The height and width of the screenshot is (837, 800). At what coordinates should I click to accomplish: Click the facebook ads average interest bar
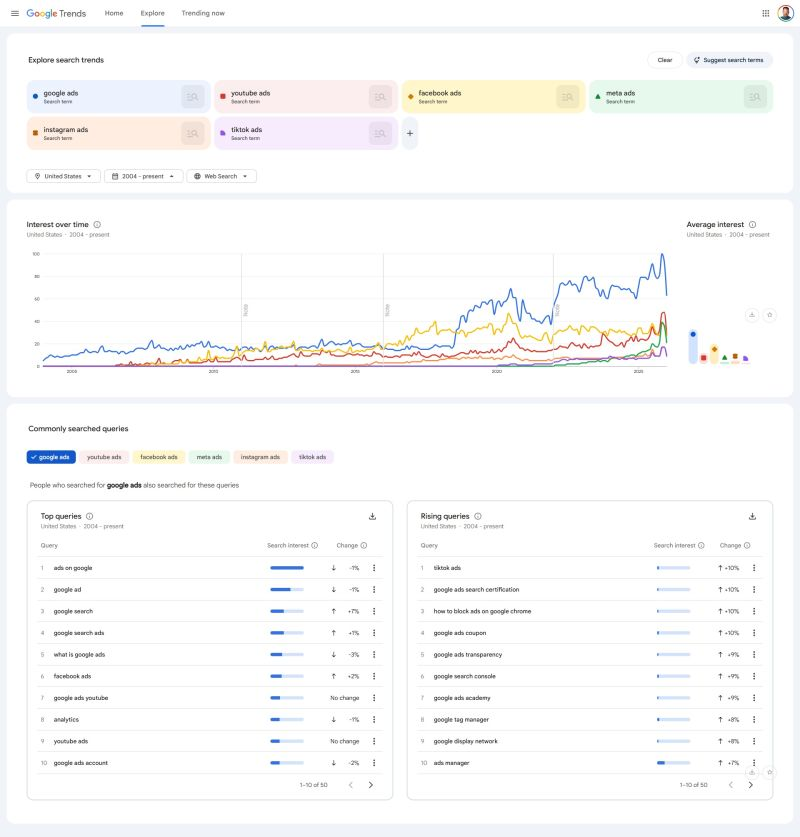click(714, 354)
